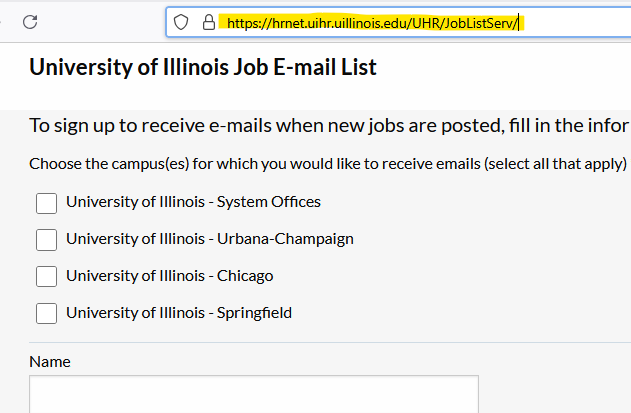631x413 pixels.
Task: Click the padlock site security icon
Action: pos(208,22)
